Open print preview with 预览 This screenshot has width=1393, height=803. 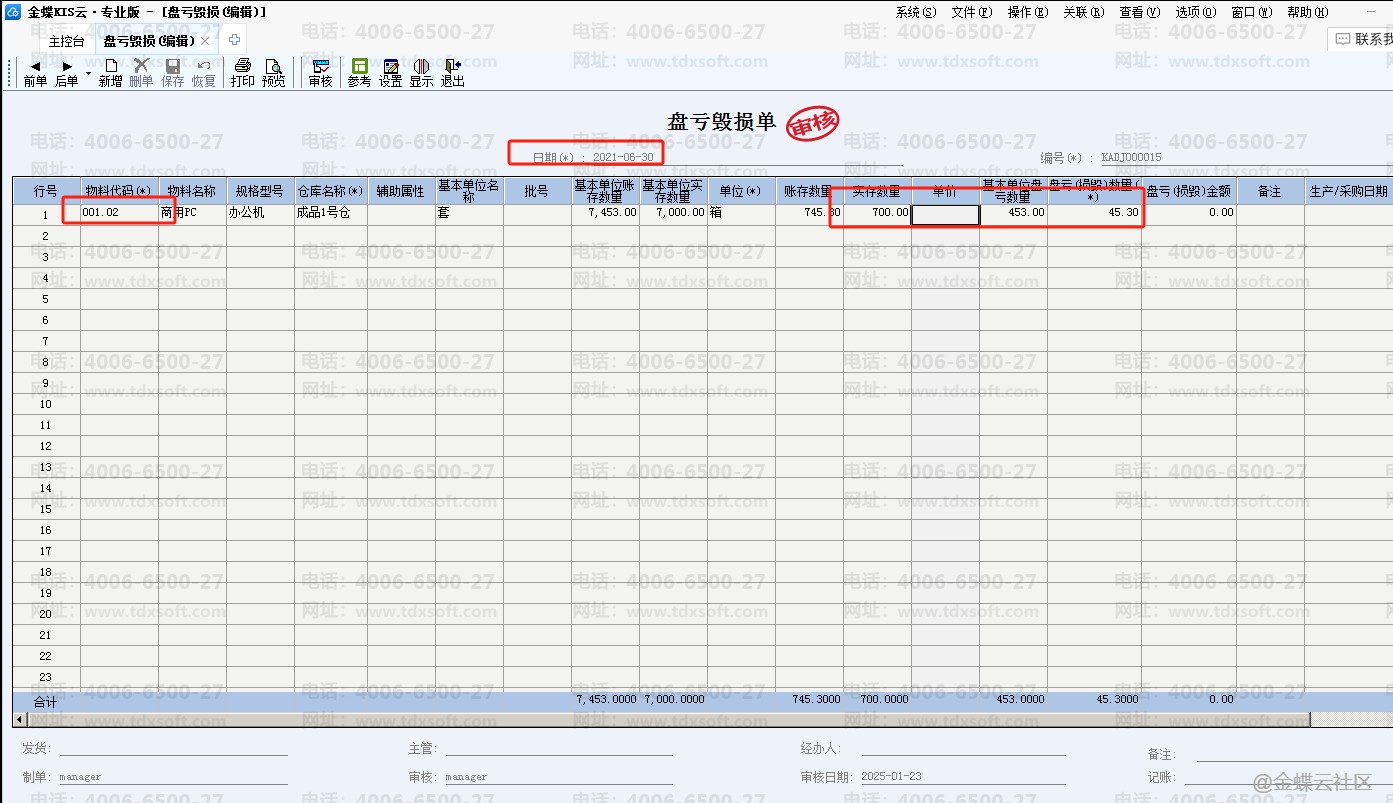pyautogui.click(x=273, y=73)
